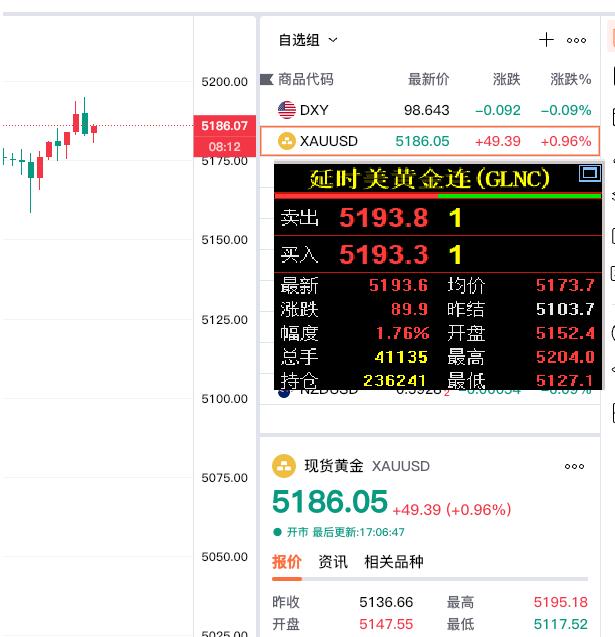
Task: Sort by 涨跌 column header
Action: coord(507,79)
